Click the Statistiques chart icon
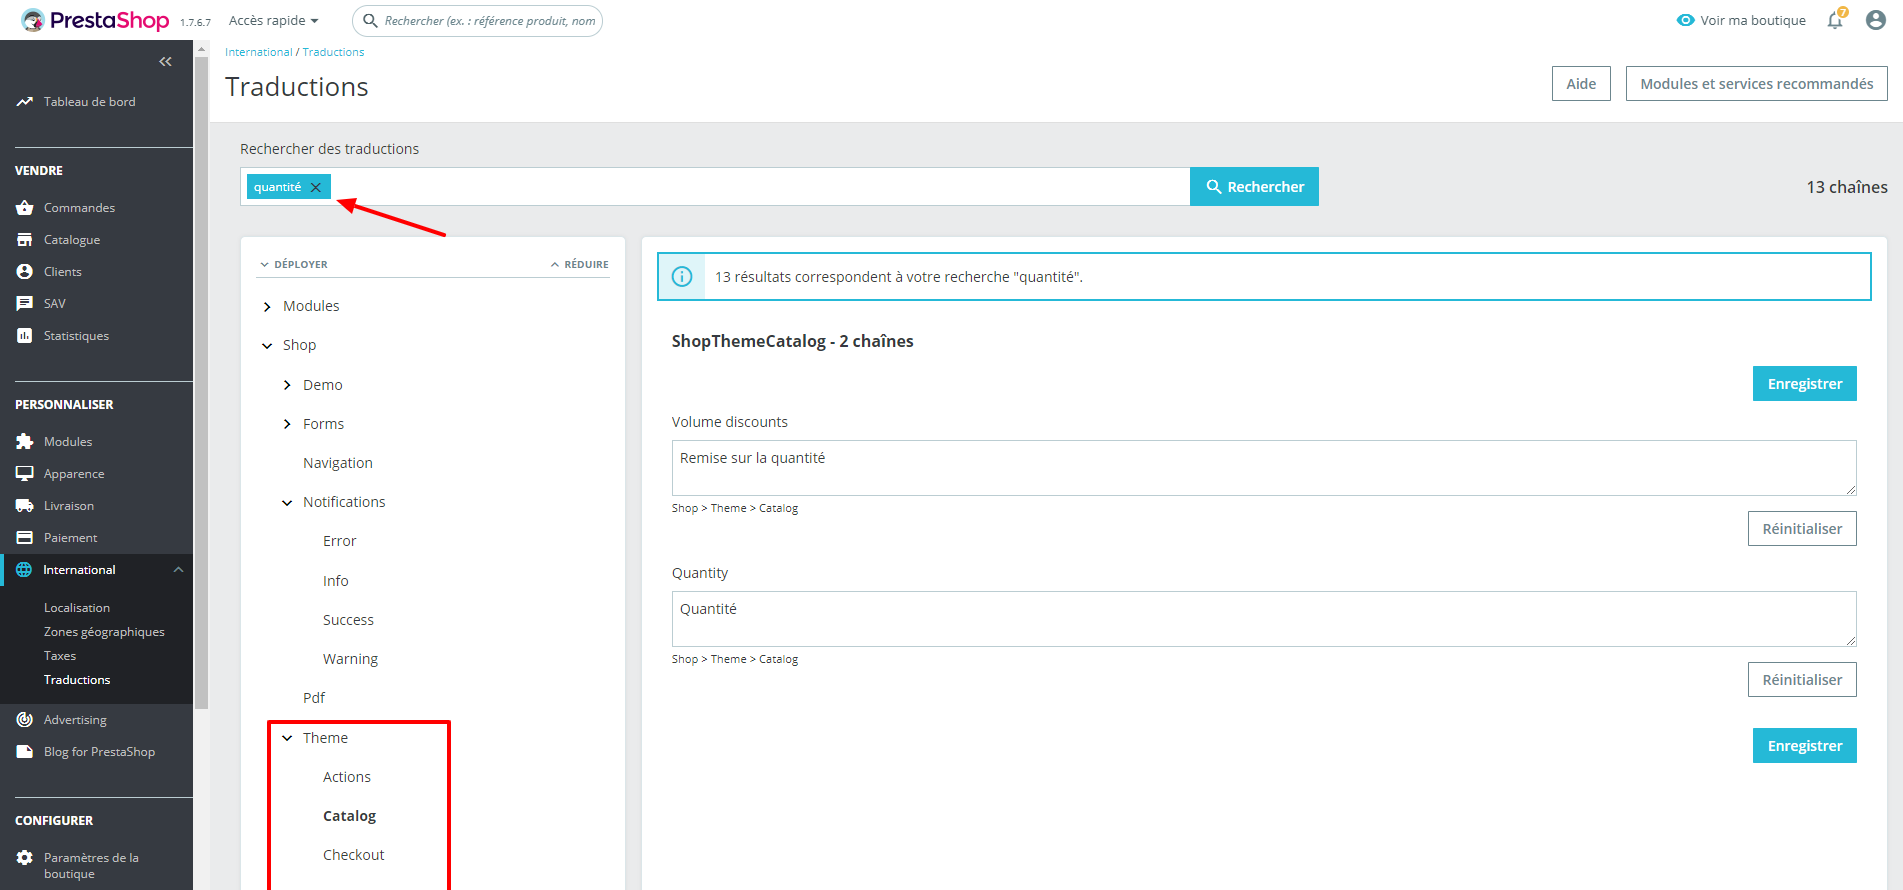Screen dimensions: 1903x890 [25, 336]
